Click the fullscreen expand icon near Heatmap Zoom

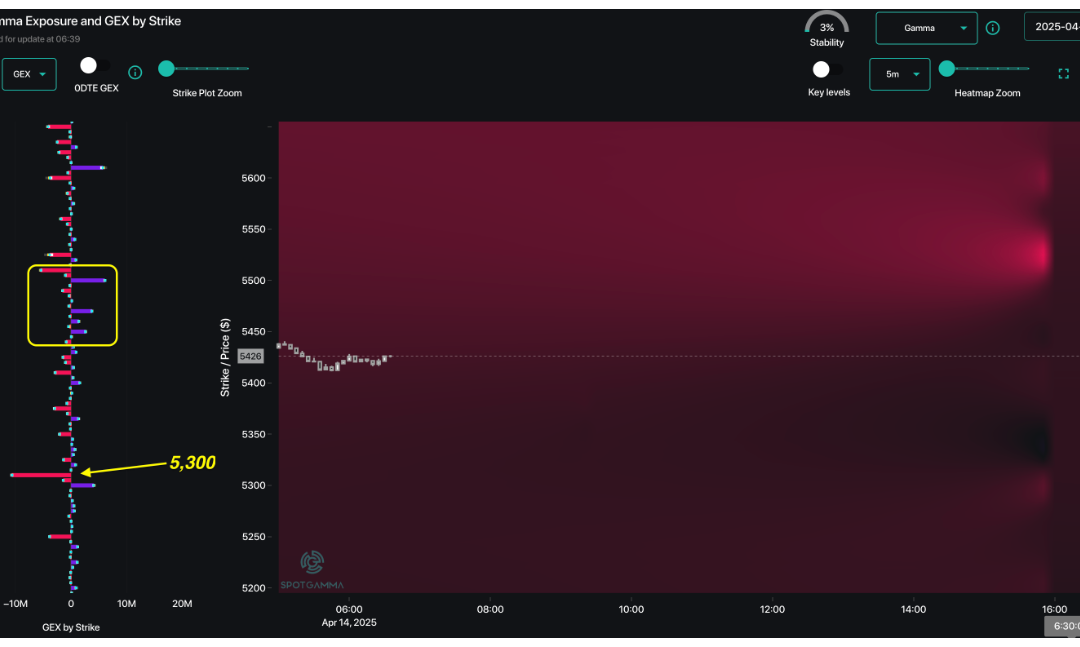click(x=1063, y=73)
